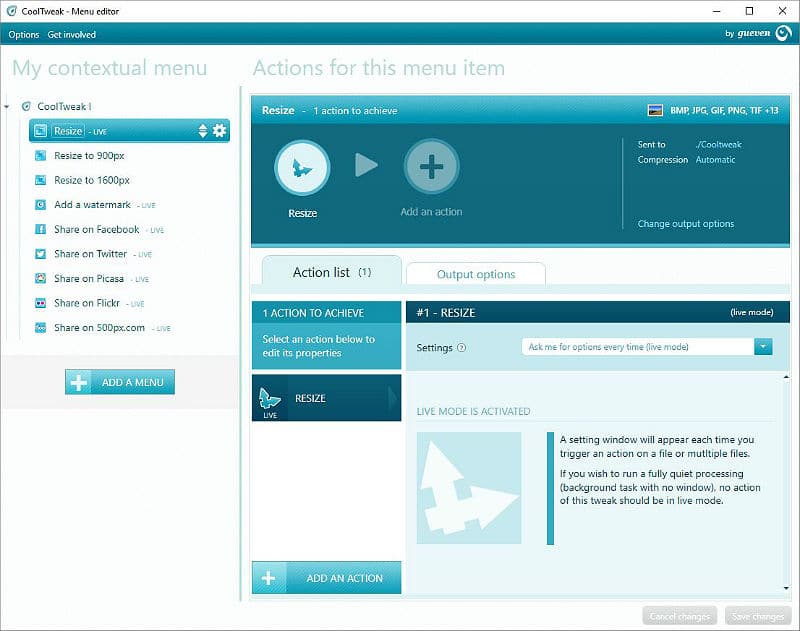Click the plus icon on Add a Menu
Image resolution: width=800 pixels, height=631 pixels.
[79, 382]
